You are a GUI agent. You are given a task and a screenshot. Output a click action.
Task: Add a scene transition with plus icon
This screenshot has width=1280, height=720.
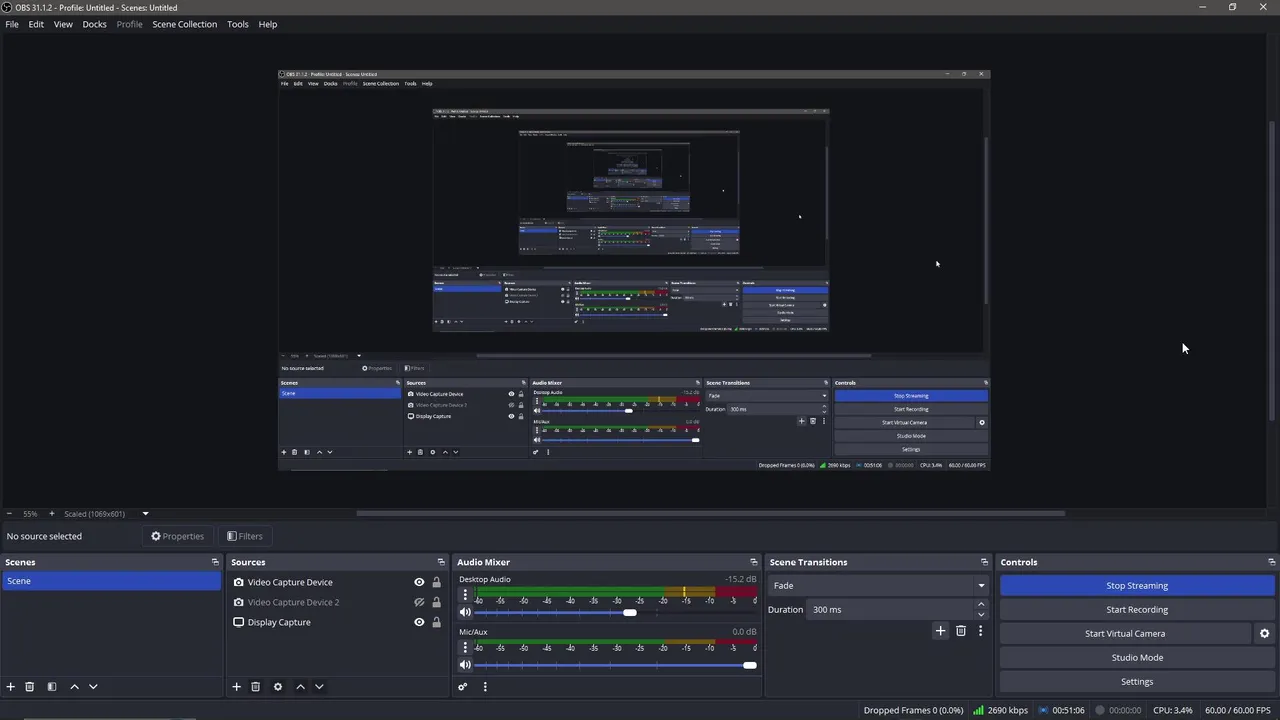(x=940, y=631)
